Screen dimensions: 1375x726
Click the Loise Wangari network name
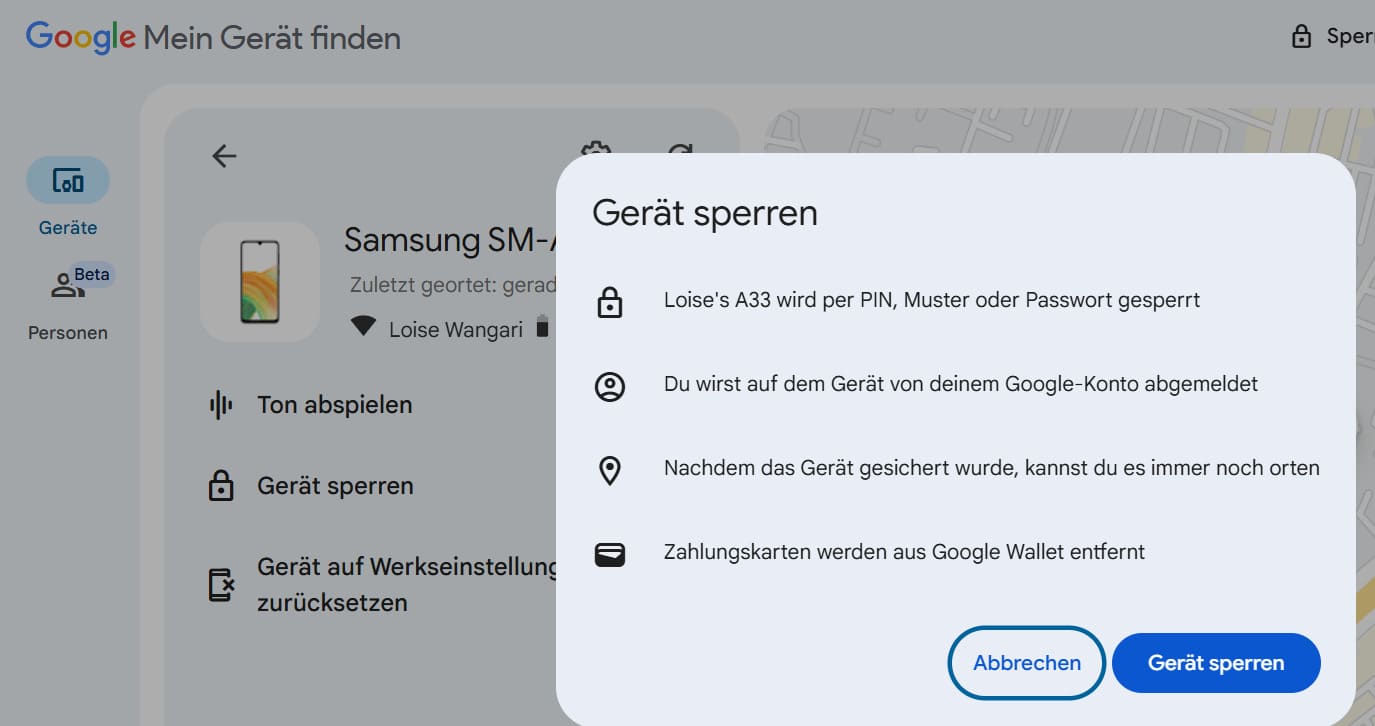(x=456, y=329)
